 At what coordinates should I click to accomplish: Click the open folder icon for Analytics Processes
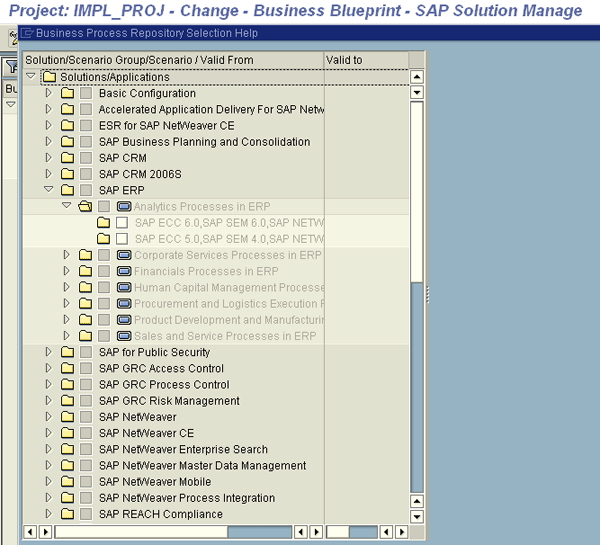click(85, 206)
